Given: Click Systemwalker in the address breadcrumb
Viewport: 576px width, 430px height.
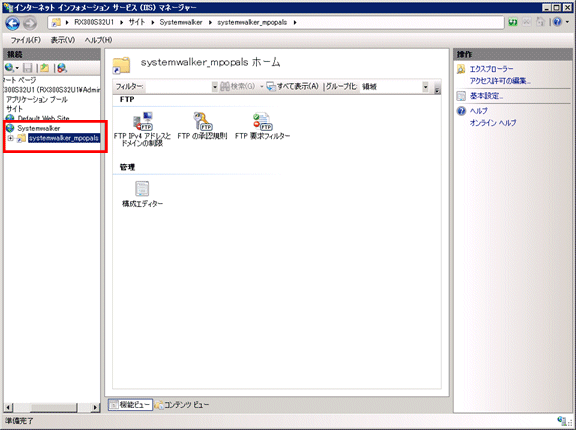Looking at the screenshot, I should [181, 22].
